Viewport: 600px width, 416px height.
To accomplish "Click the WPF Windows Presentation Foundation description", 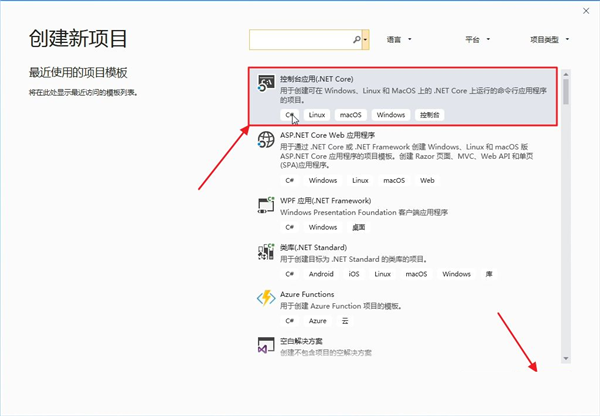I will coord(364,212).
